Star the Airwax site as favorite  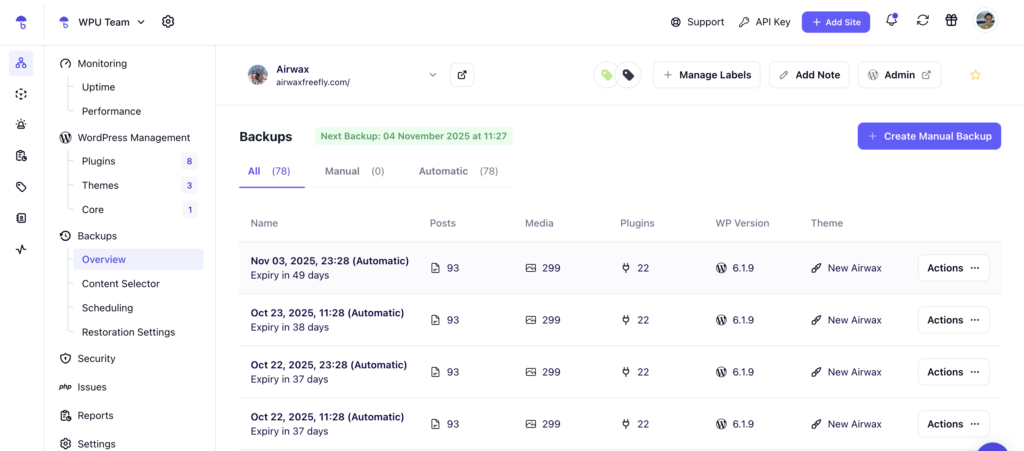975,75
